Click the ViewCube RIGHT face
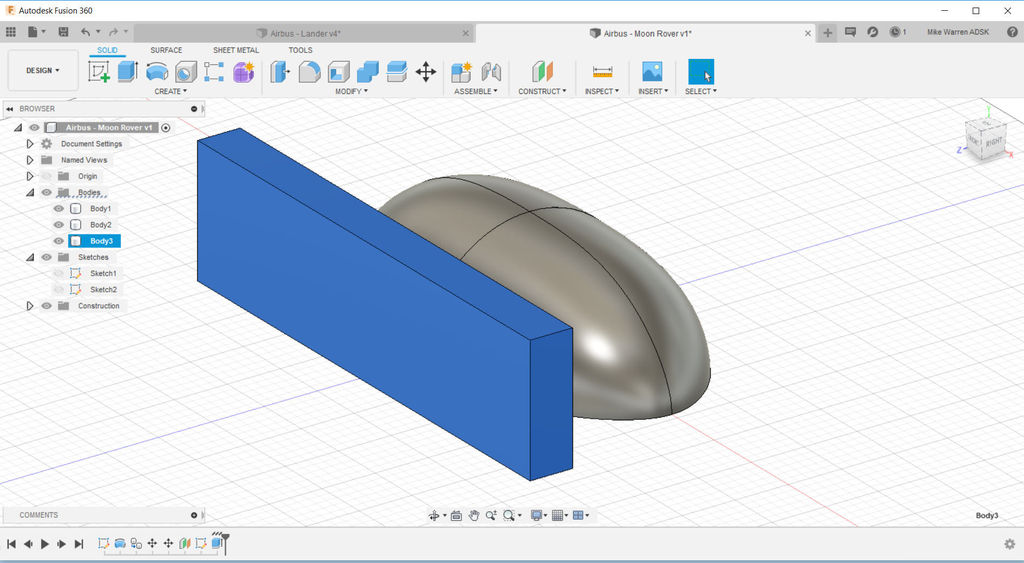 (x=993, y=142)
